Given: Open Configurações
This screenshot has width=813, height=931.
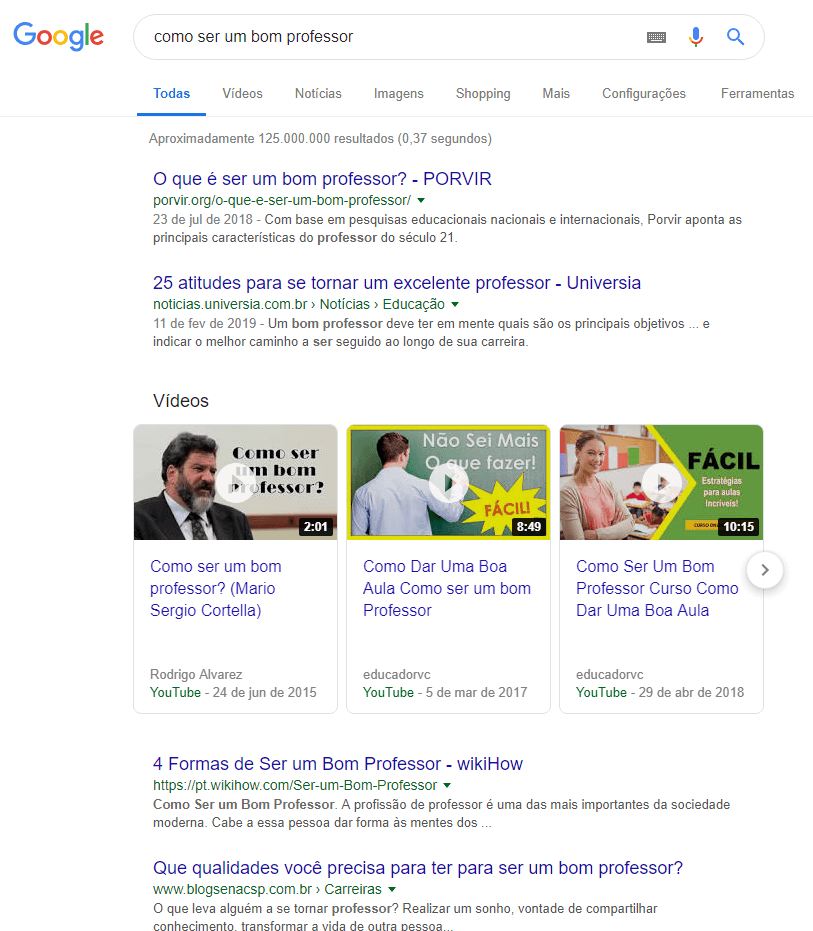Looking at the screenshot, I should tap(643, 93).
